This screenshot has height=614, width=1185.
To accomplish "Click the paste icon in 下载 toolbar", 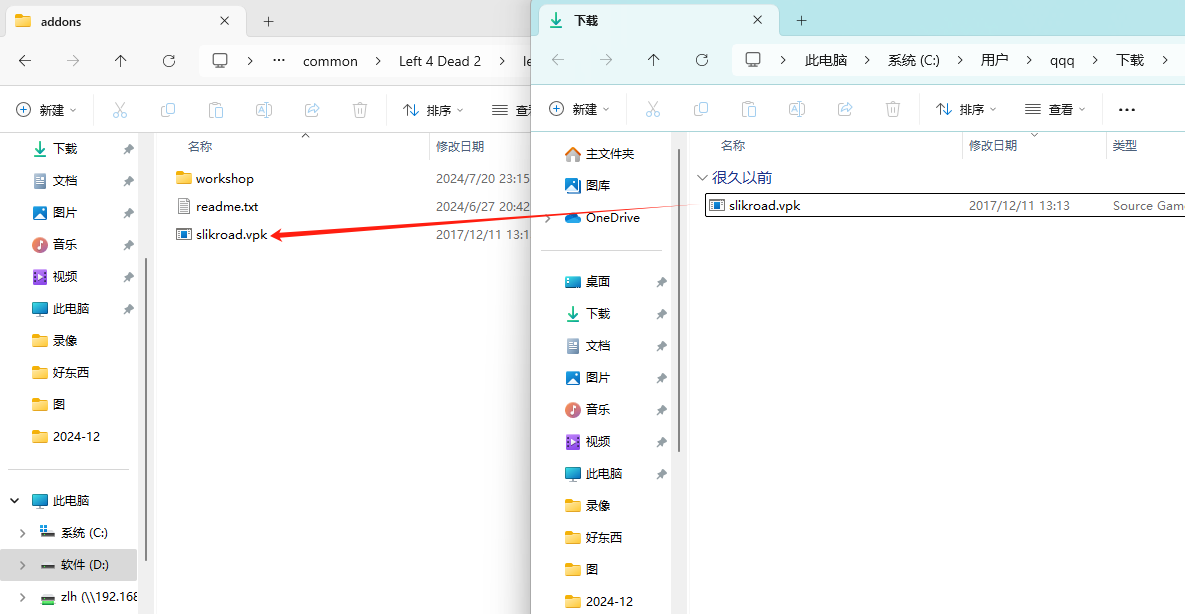I will (x=748, y=109).
